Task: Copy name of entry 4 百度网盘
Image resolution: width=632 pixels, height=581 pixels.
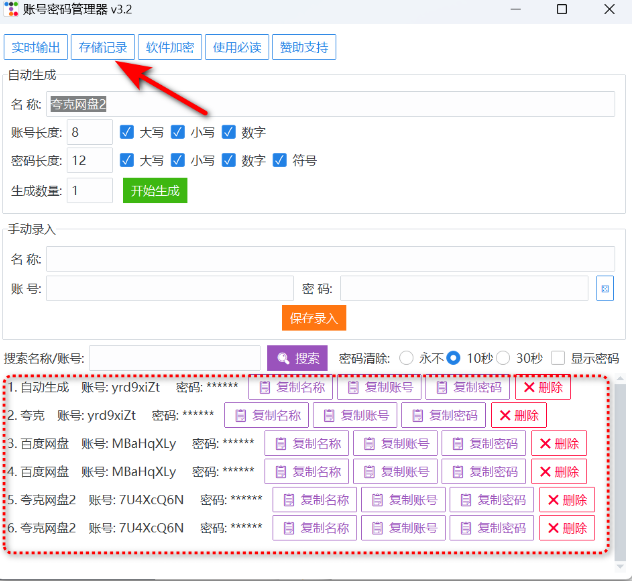Action: coord(306,471)
